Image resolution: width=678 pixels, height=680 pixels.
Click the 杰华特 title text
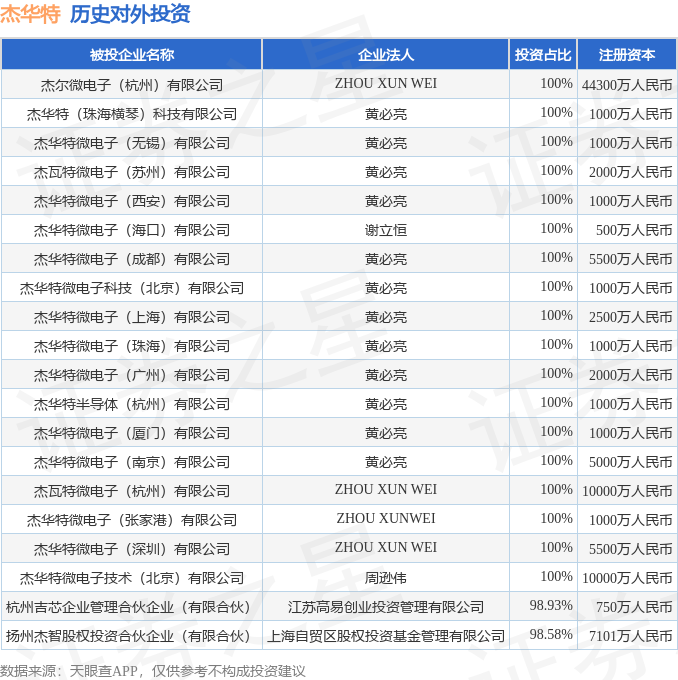point(30,14)
